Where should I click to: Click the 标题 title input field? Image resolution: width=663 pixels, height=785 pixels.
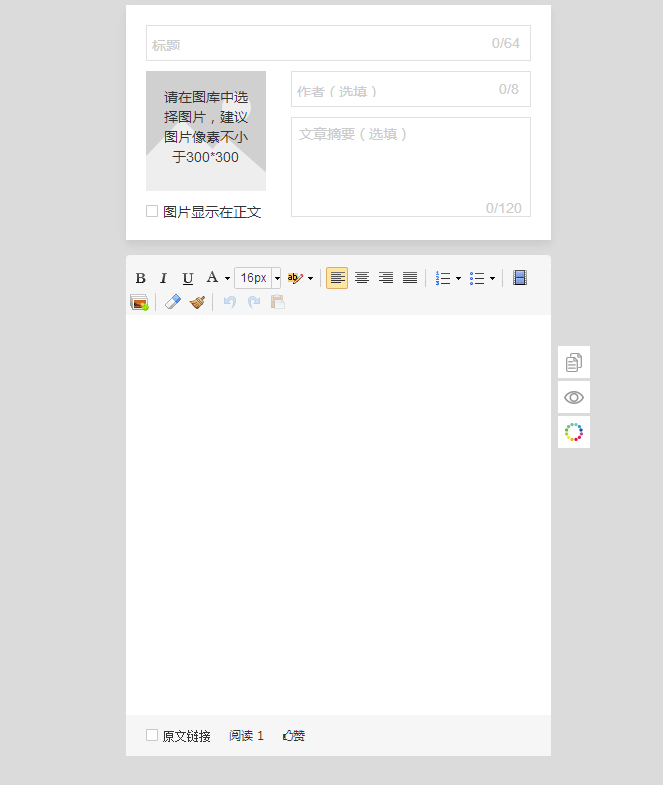tap(339, 43)
